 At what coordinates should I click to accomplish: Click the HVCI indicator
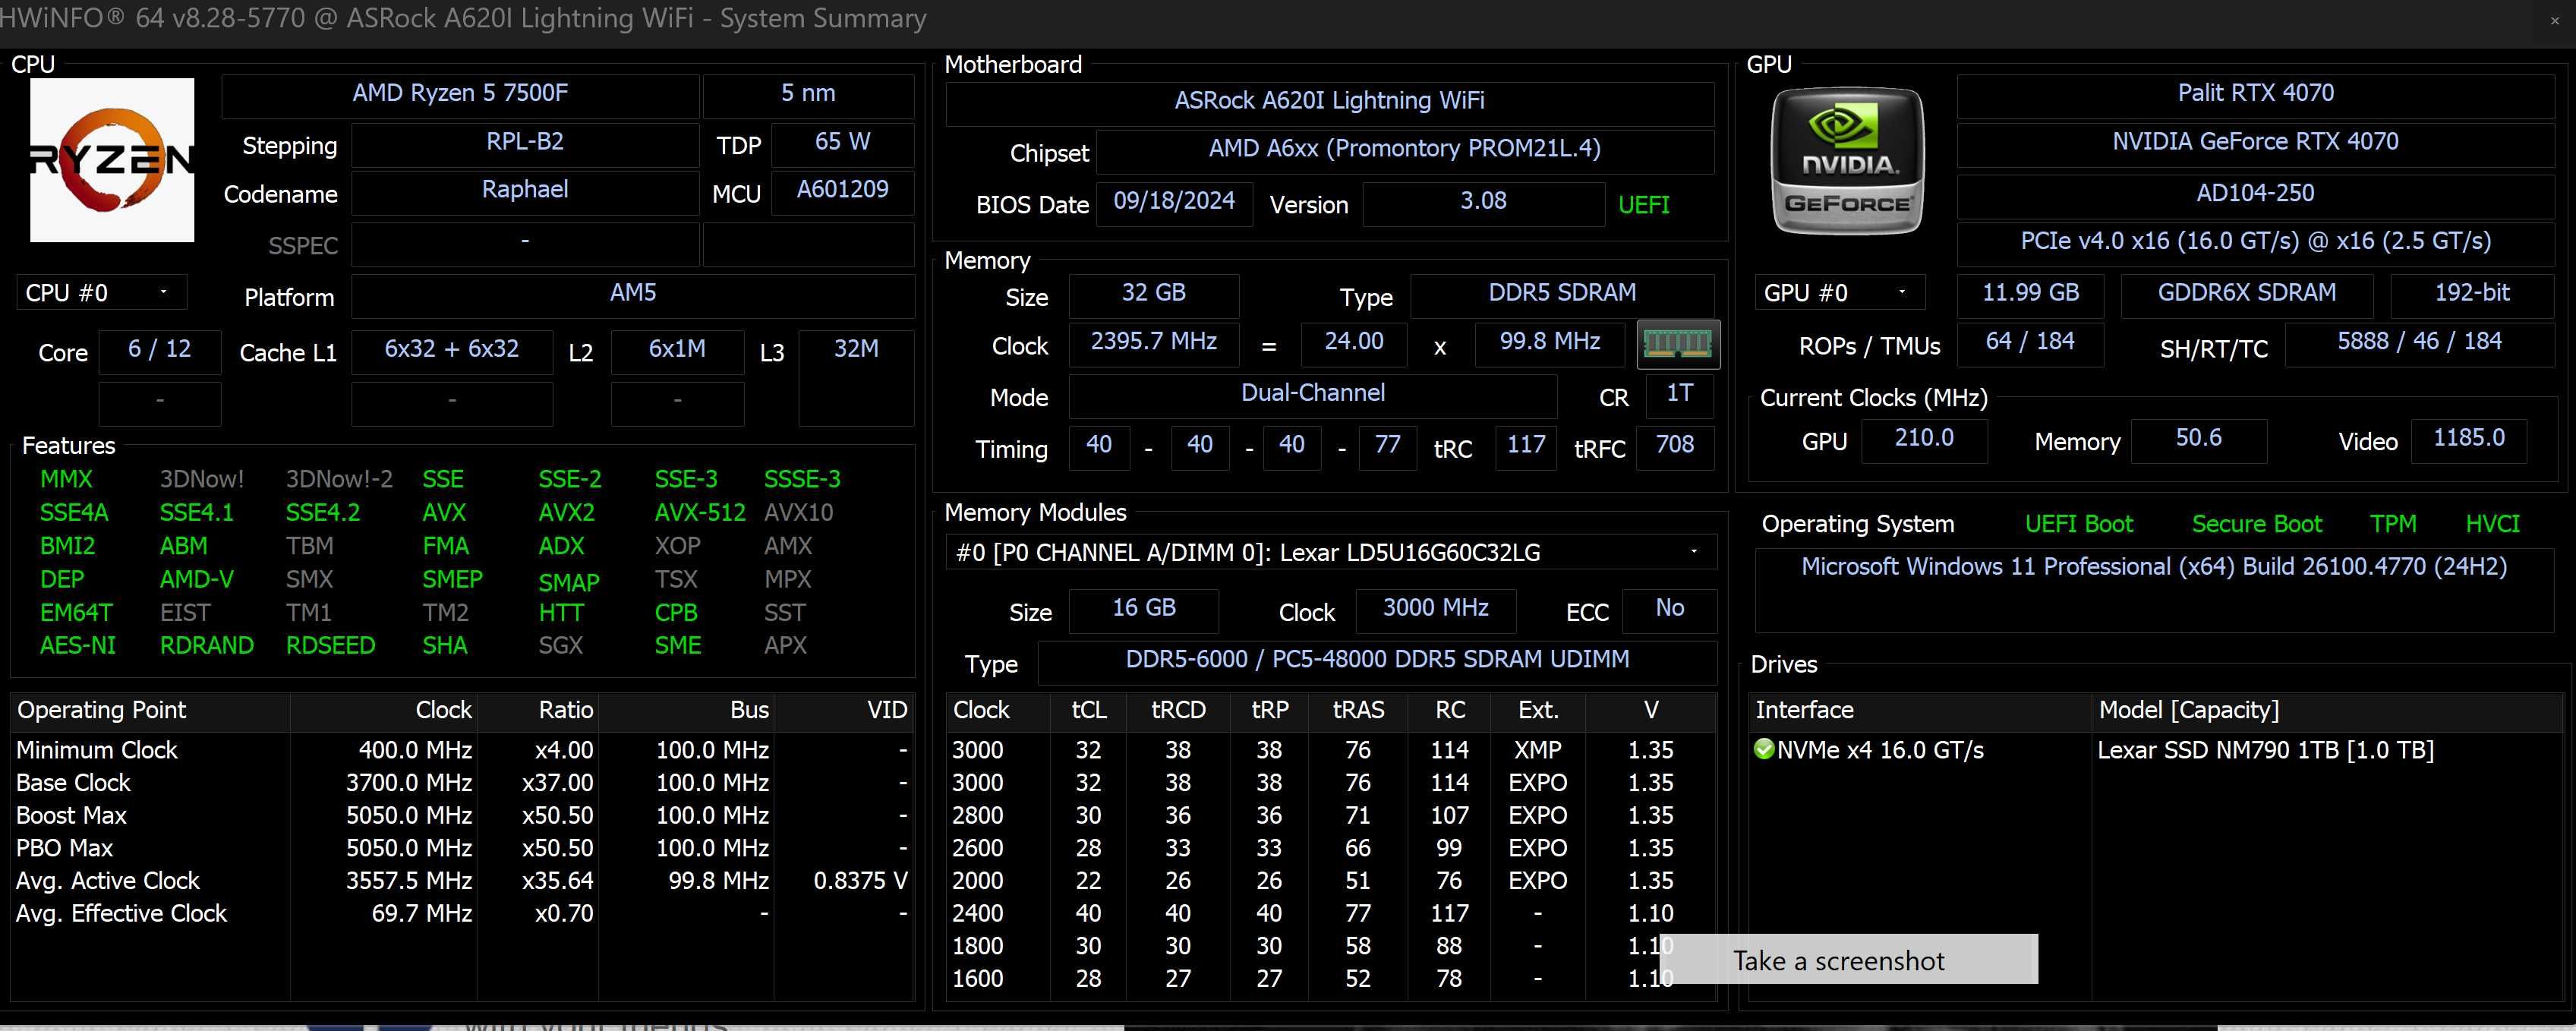(x=2492, y=524)
